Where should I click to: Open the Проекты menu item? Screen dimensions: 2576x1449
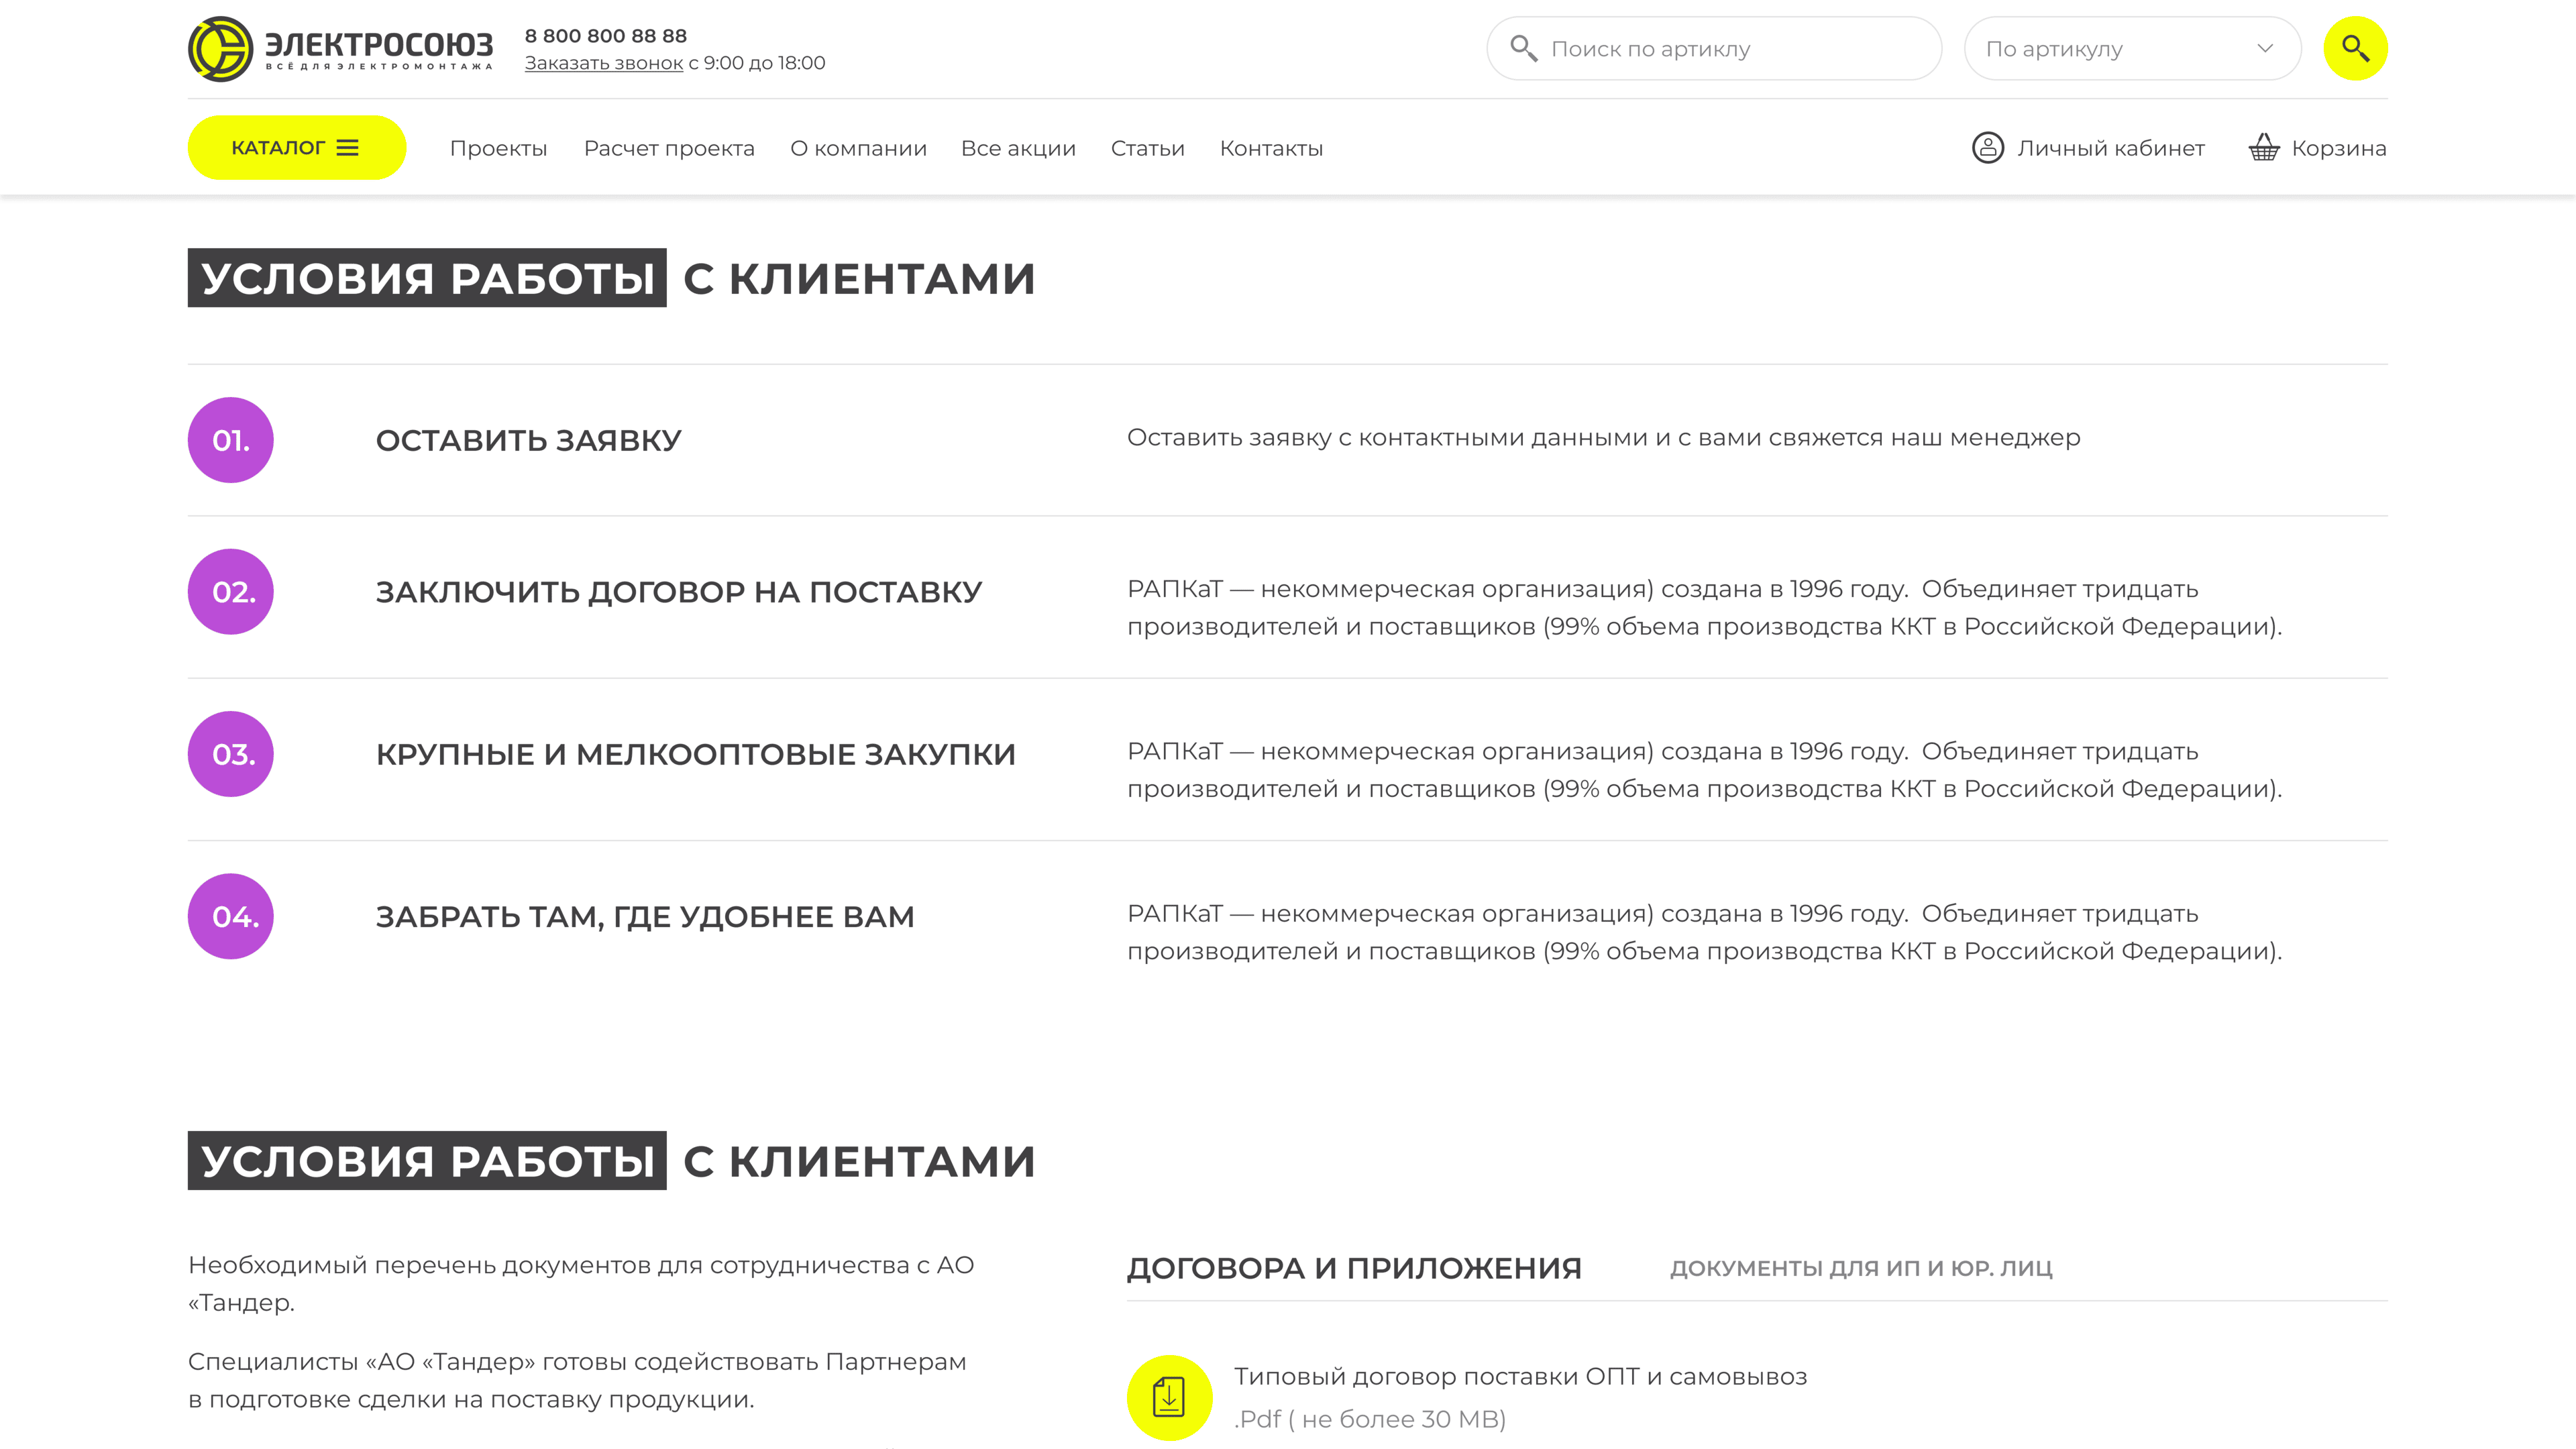click(498, 148)
